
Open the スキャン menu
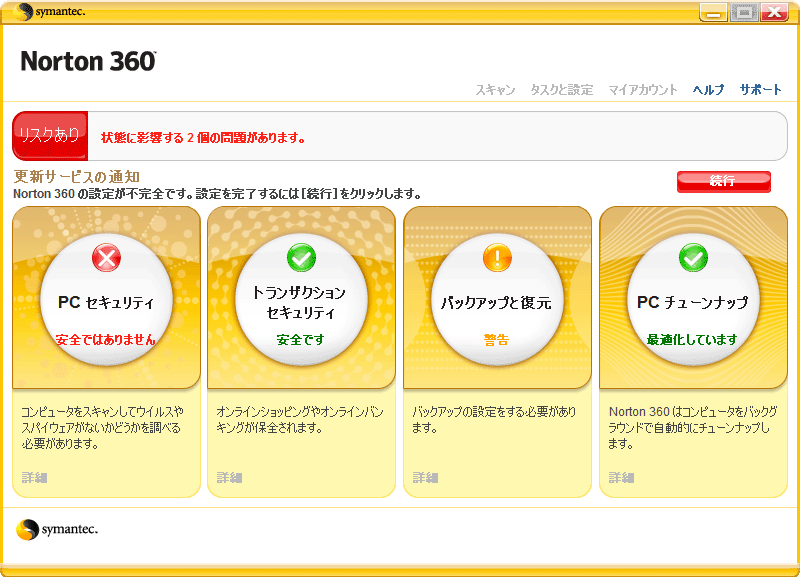point(495,90)
